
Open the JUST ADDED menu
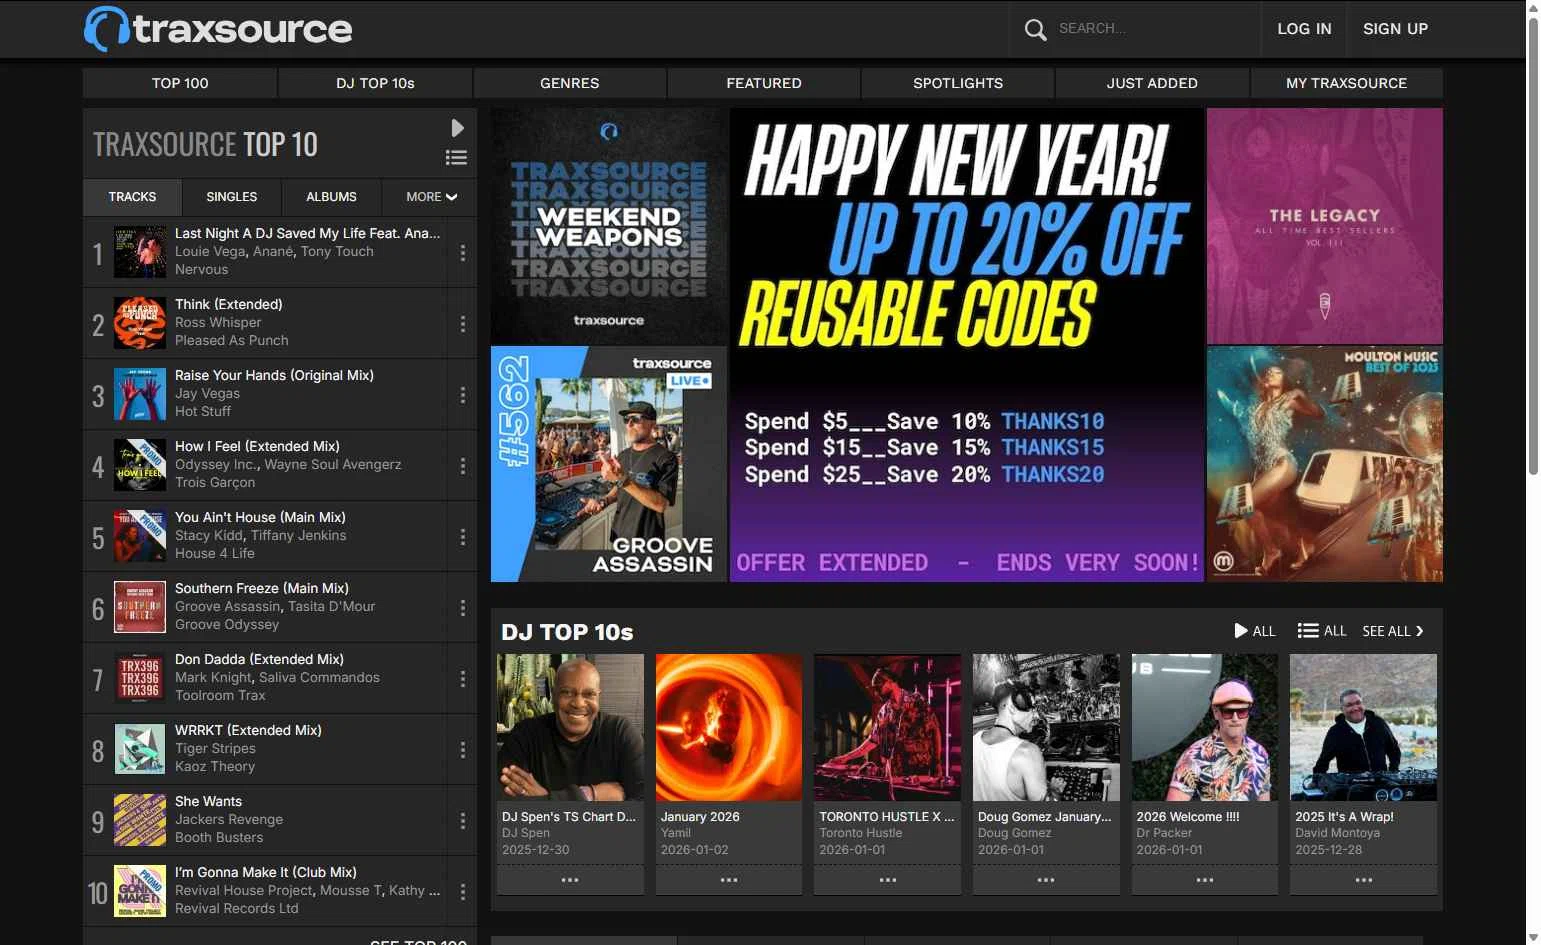[1152, 83]
